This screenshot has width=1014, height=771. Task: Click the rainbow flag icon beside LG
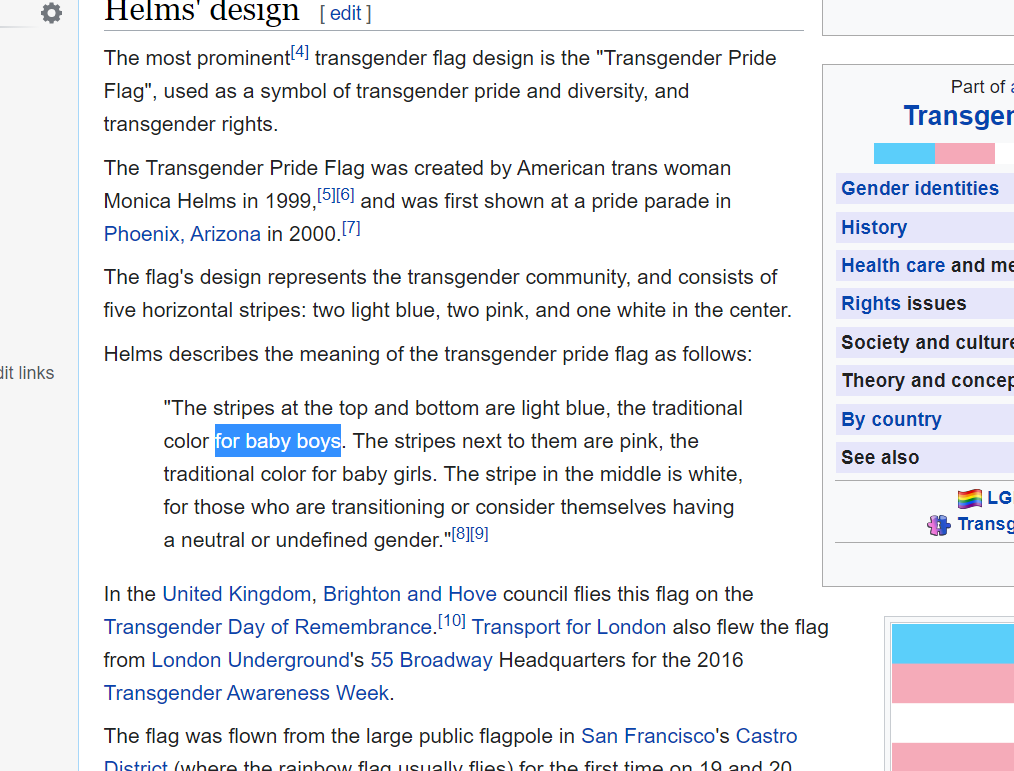pos(969,499)
